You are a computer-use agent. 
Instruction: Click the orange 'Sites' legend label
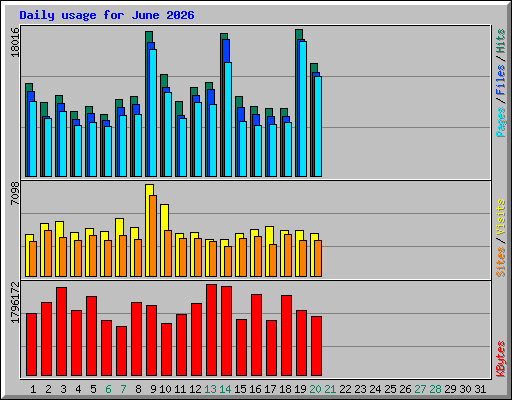point(501,262)
